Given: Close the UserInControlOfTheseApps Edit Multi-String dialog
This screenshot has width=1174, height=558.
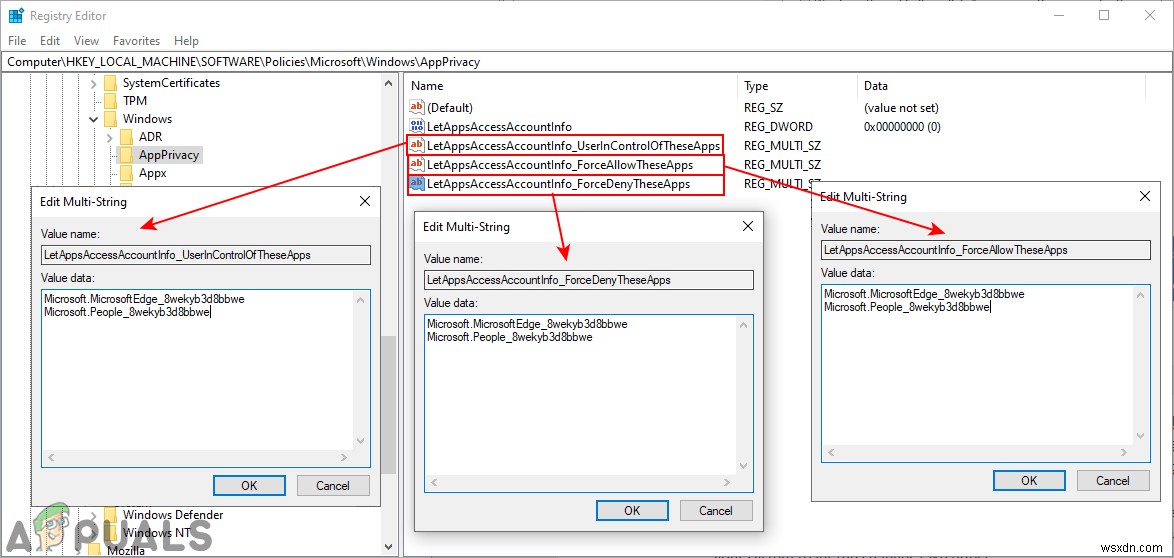Looking at the screenshot, I should click(x=365, y=201).
